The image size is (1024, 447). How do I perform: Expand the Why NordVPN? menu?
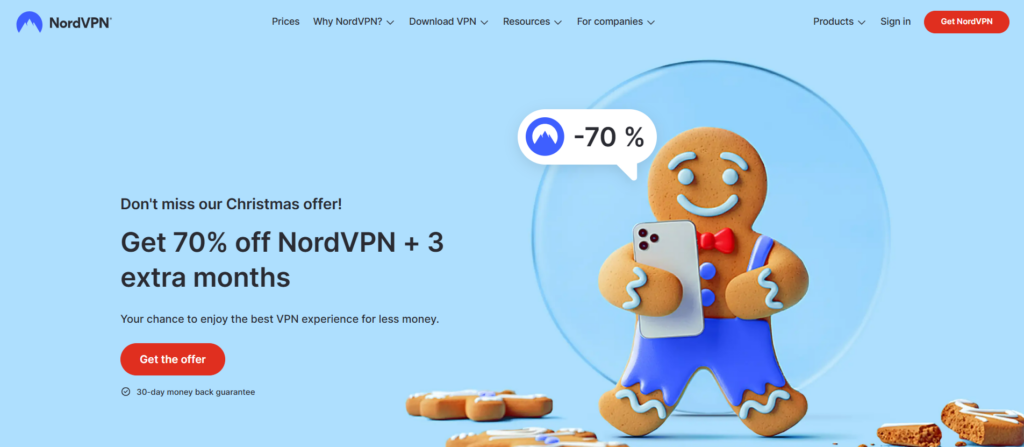click(353, 22)
